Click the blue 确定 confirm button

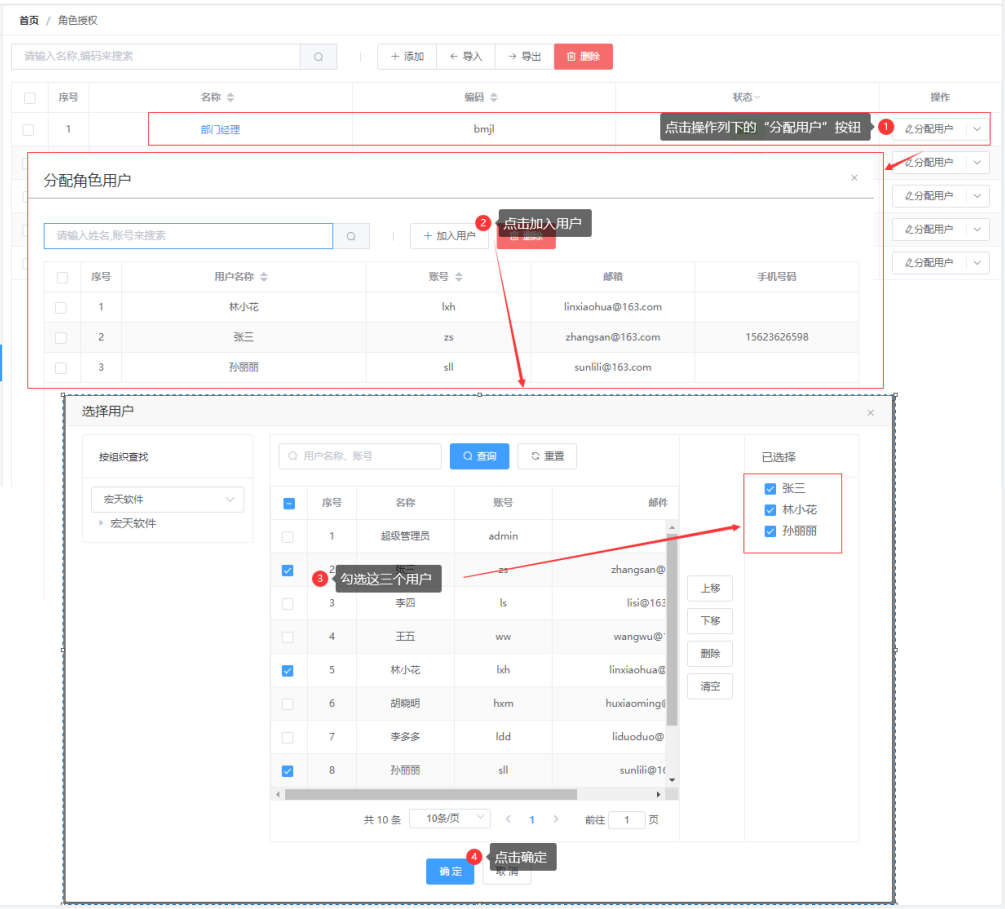click(450, 871)
